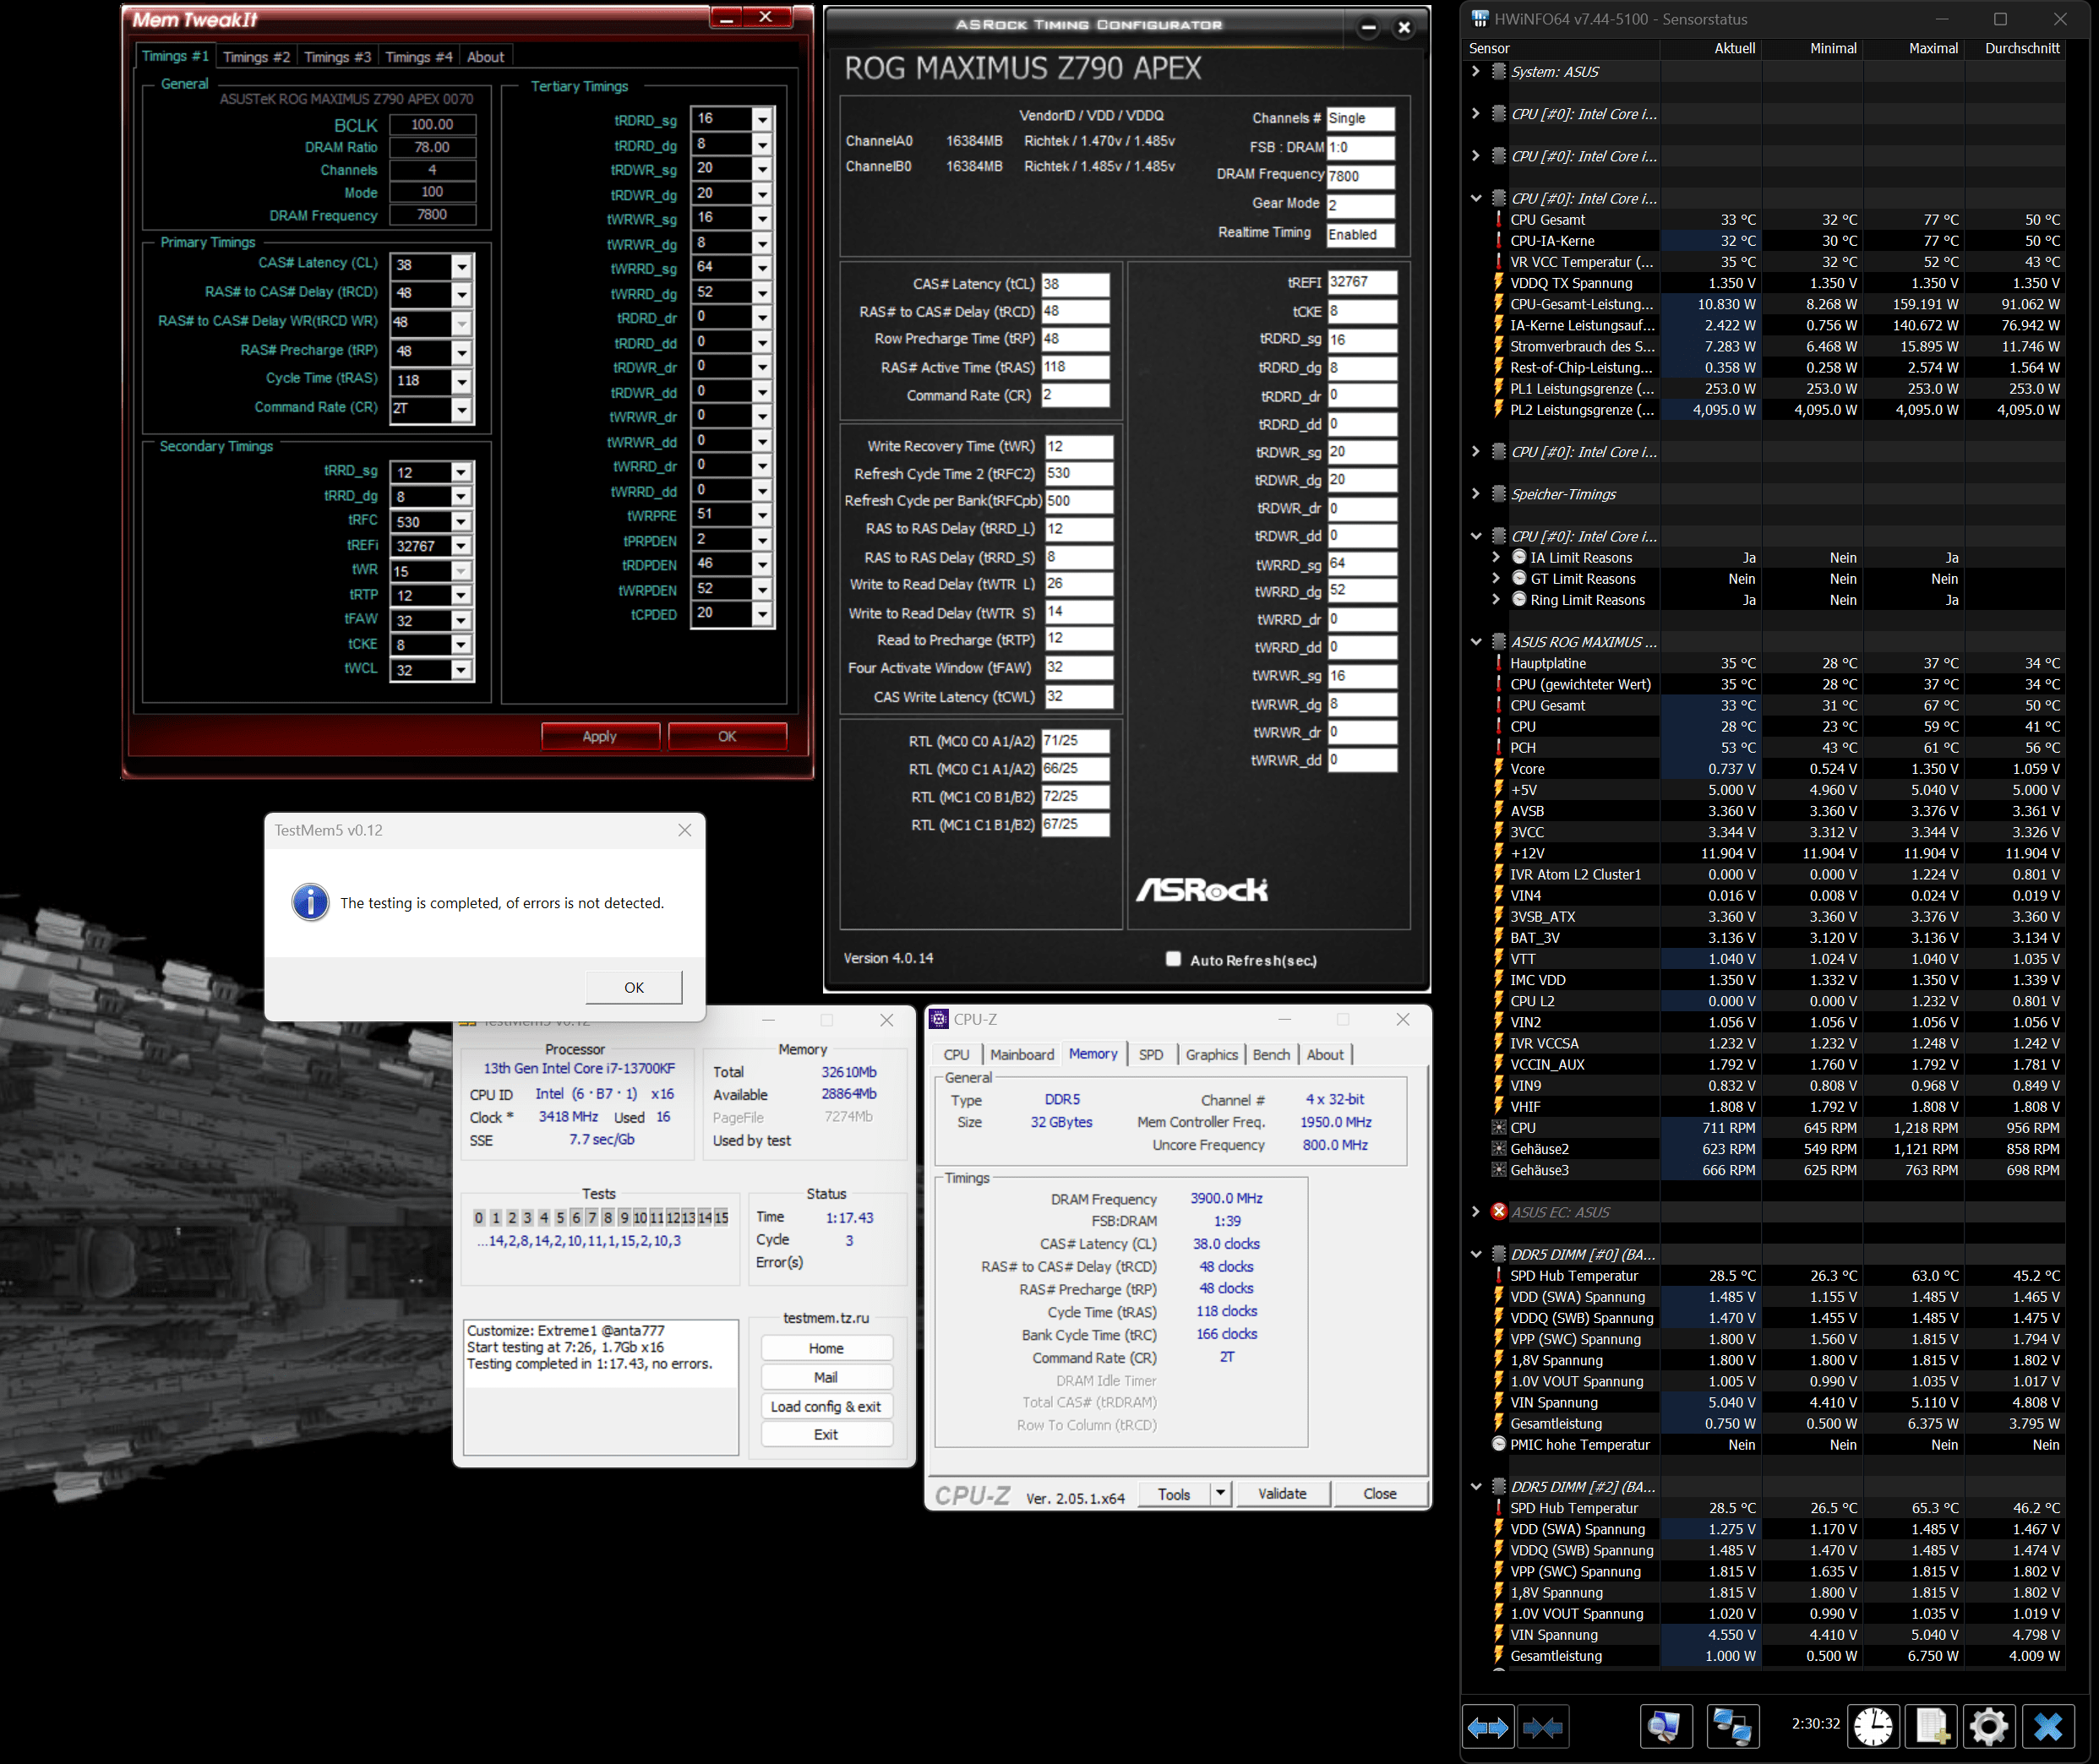Click HWiNFO expand-columns double arrow icon
2099x1764 pixels.
[1487, 1727]
